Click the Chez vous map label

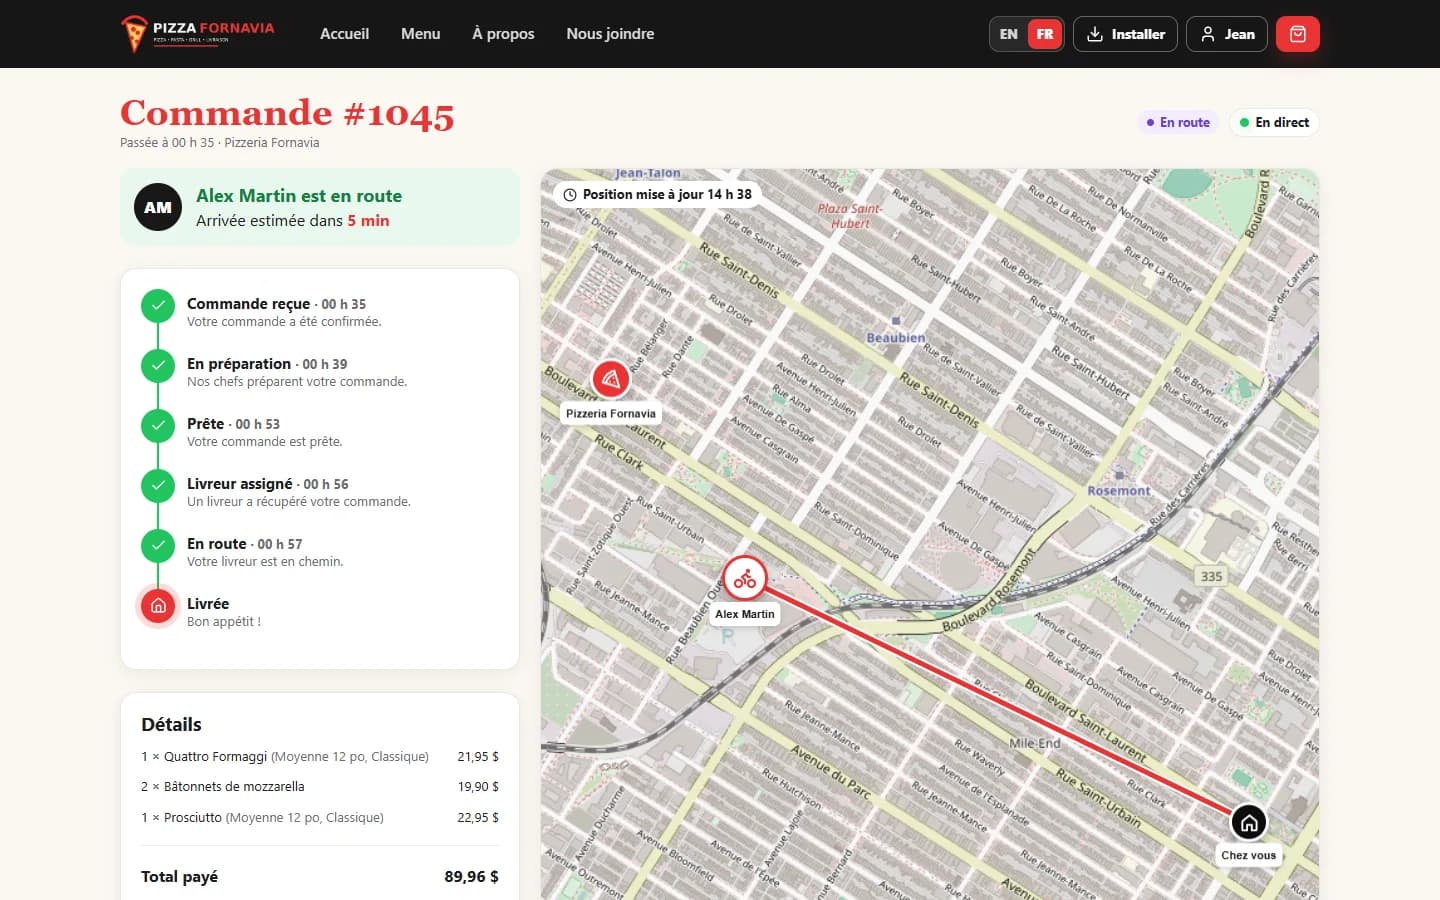click(x=1248, y=855)
